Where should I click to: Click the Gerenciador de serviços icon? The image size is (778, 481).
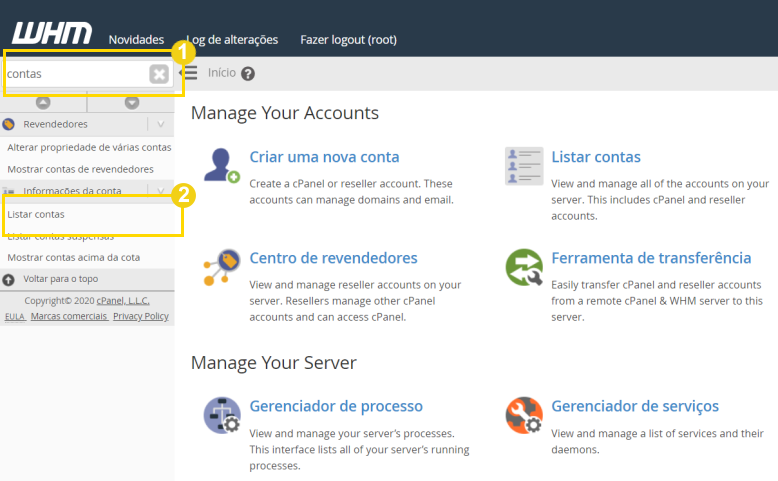524,415
